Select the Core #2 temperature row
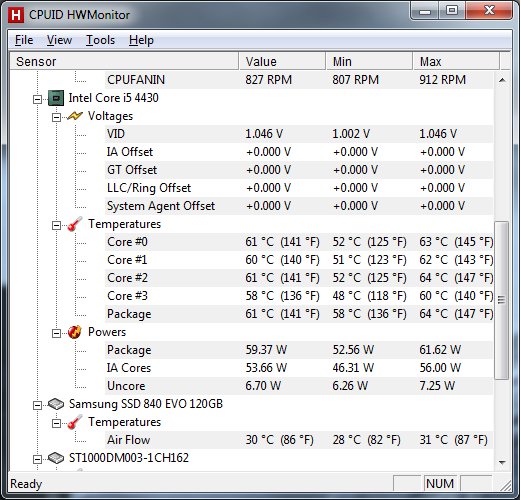521x500 pixels. [x=299, y=278]
